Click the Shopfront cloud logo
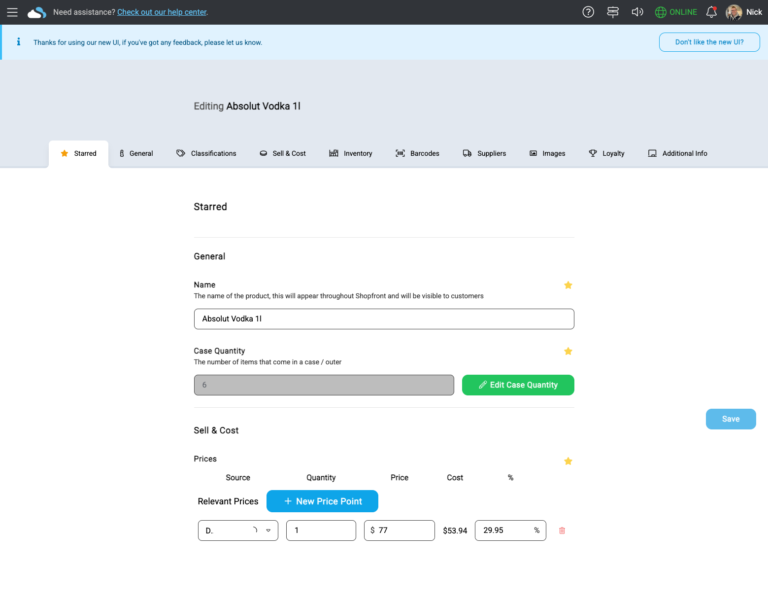The height and width of the screenshot is (601, 768). point(37,12)
